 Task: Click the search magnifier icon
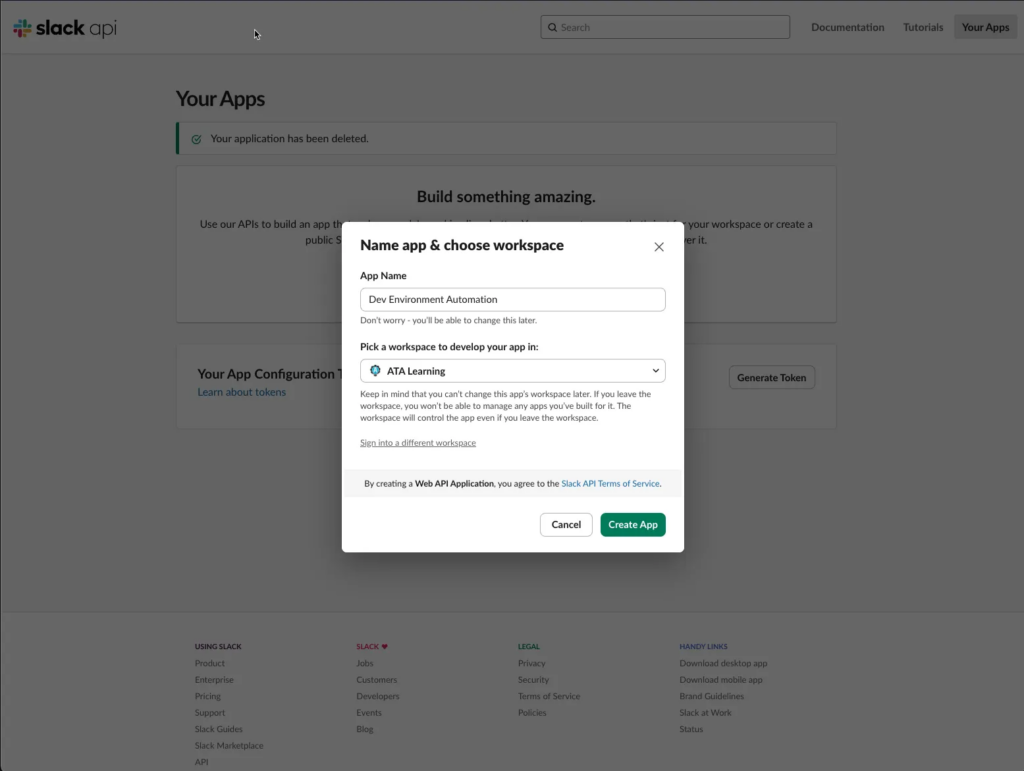pos(552,27)
